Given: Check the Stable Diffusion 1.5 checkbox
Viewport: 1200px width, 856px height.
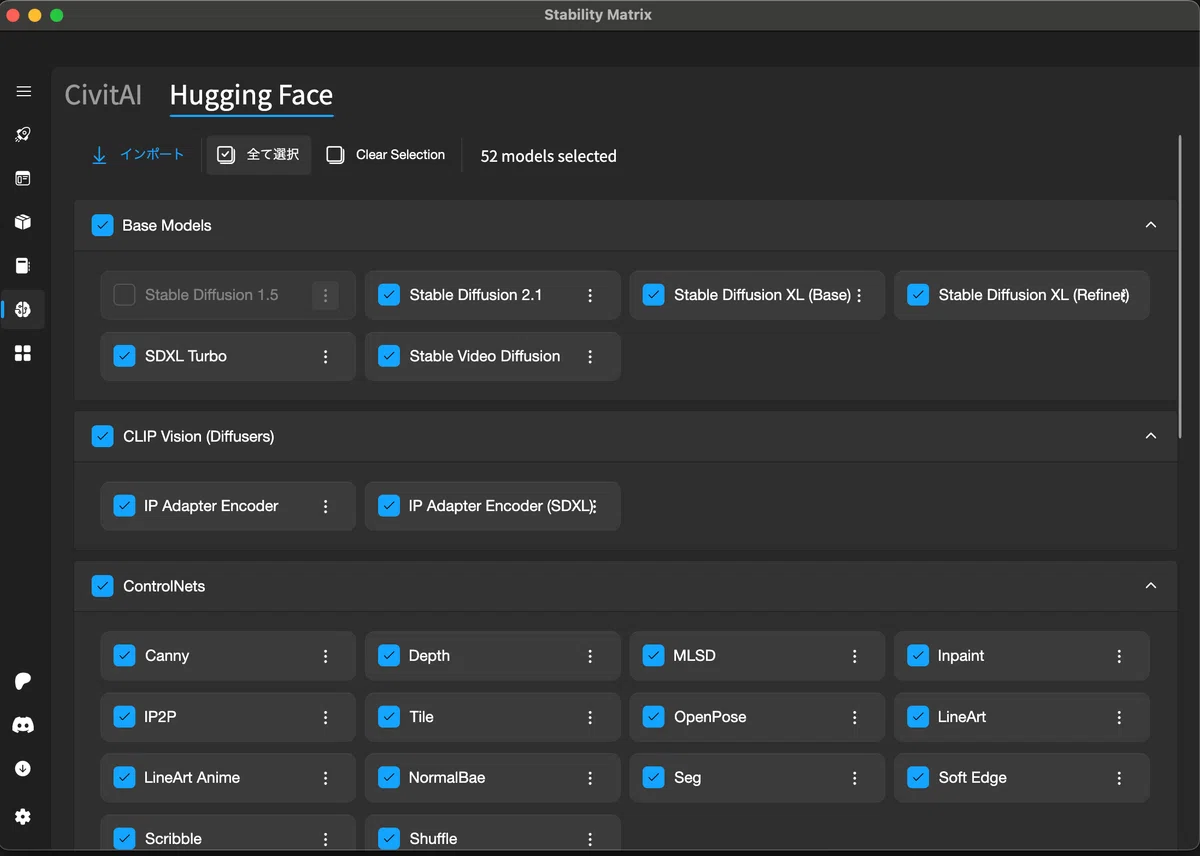Looking at the screenshot, I should coord(124,295).
